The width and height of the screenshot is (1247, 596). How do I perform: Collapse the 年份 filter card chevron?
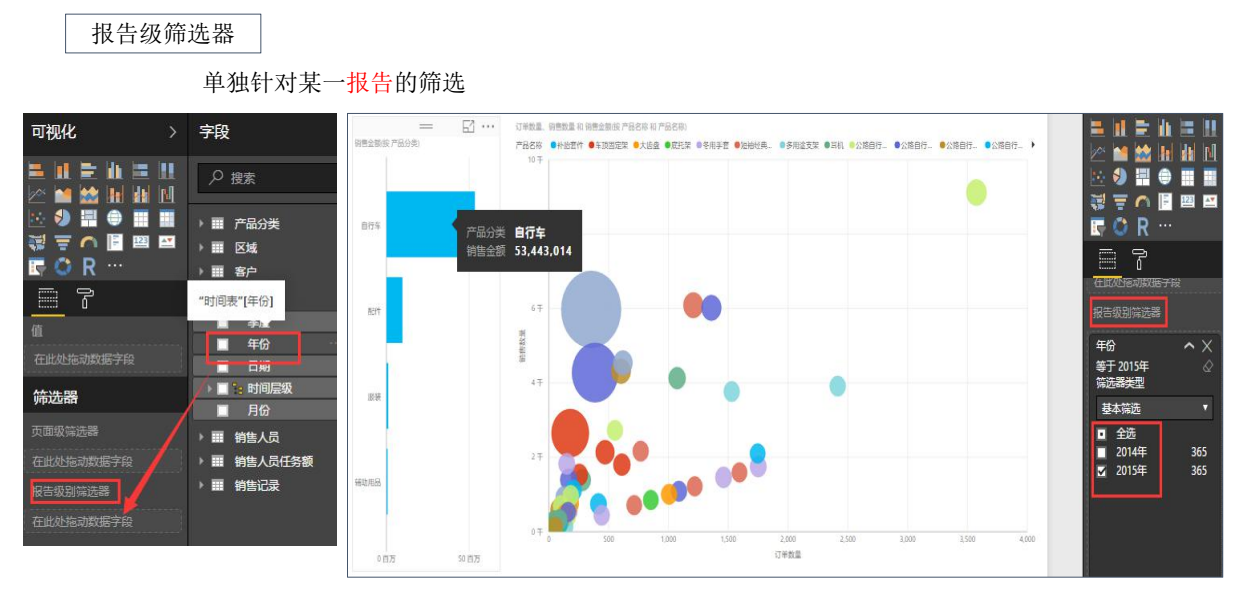point(1188,346)
